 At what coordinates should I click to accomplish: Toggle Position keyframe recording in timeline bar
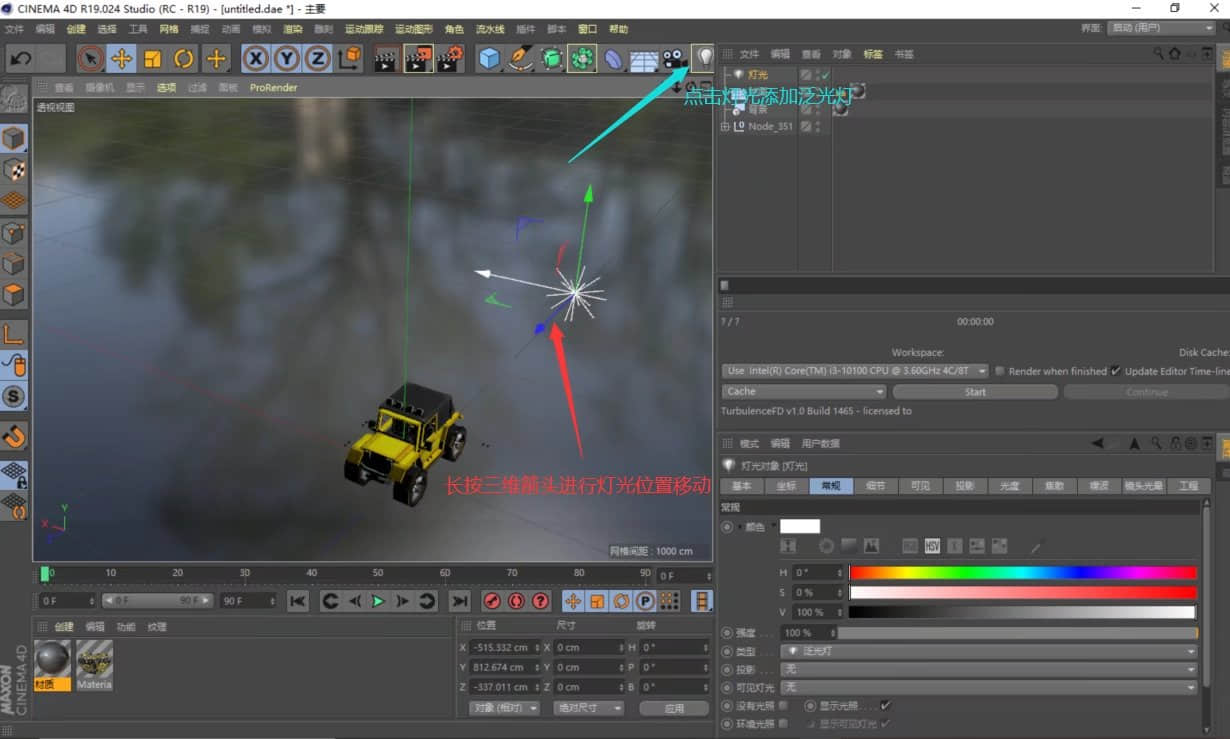(x=573, y=601)
